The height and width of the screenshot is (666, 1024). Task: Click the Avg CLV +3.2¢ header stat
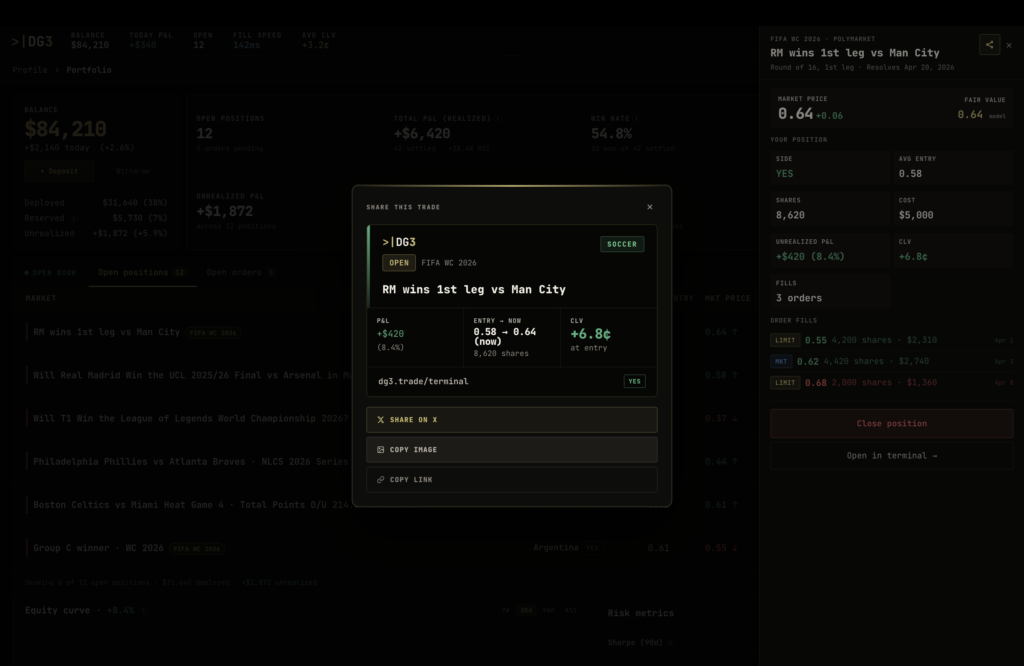pyautogui.click(x=319, y=40)
